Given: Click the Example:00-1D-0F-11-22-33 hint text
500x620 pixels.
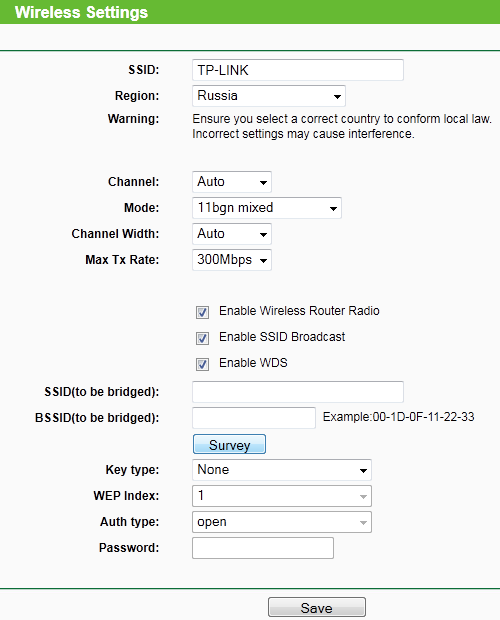Looking at the screenshot, I should tap(398, 417).
